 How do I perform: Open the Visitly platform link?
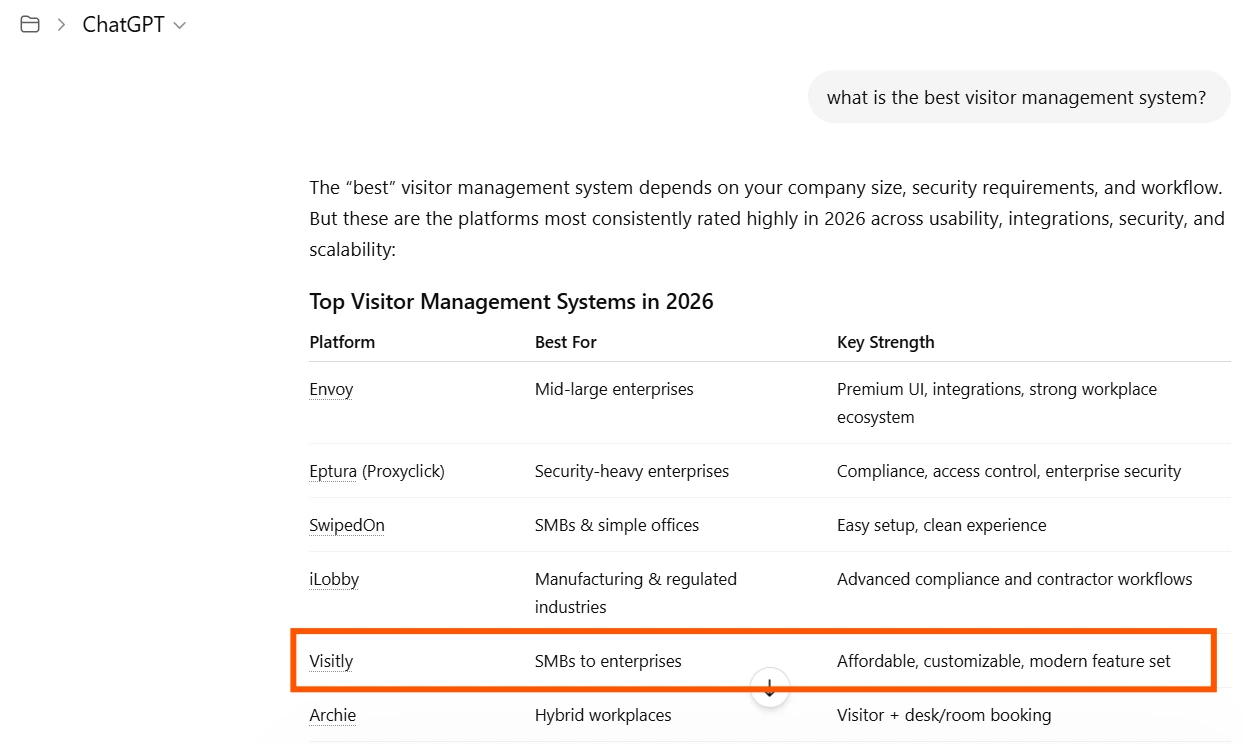331,661
